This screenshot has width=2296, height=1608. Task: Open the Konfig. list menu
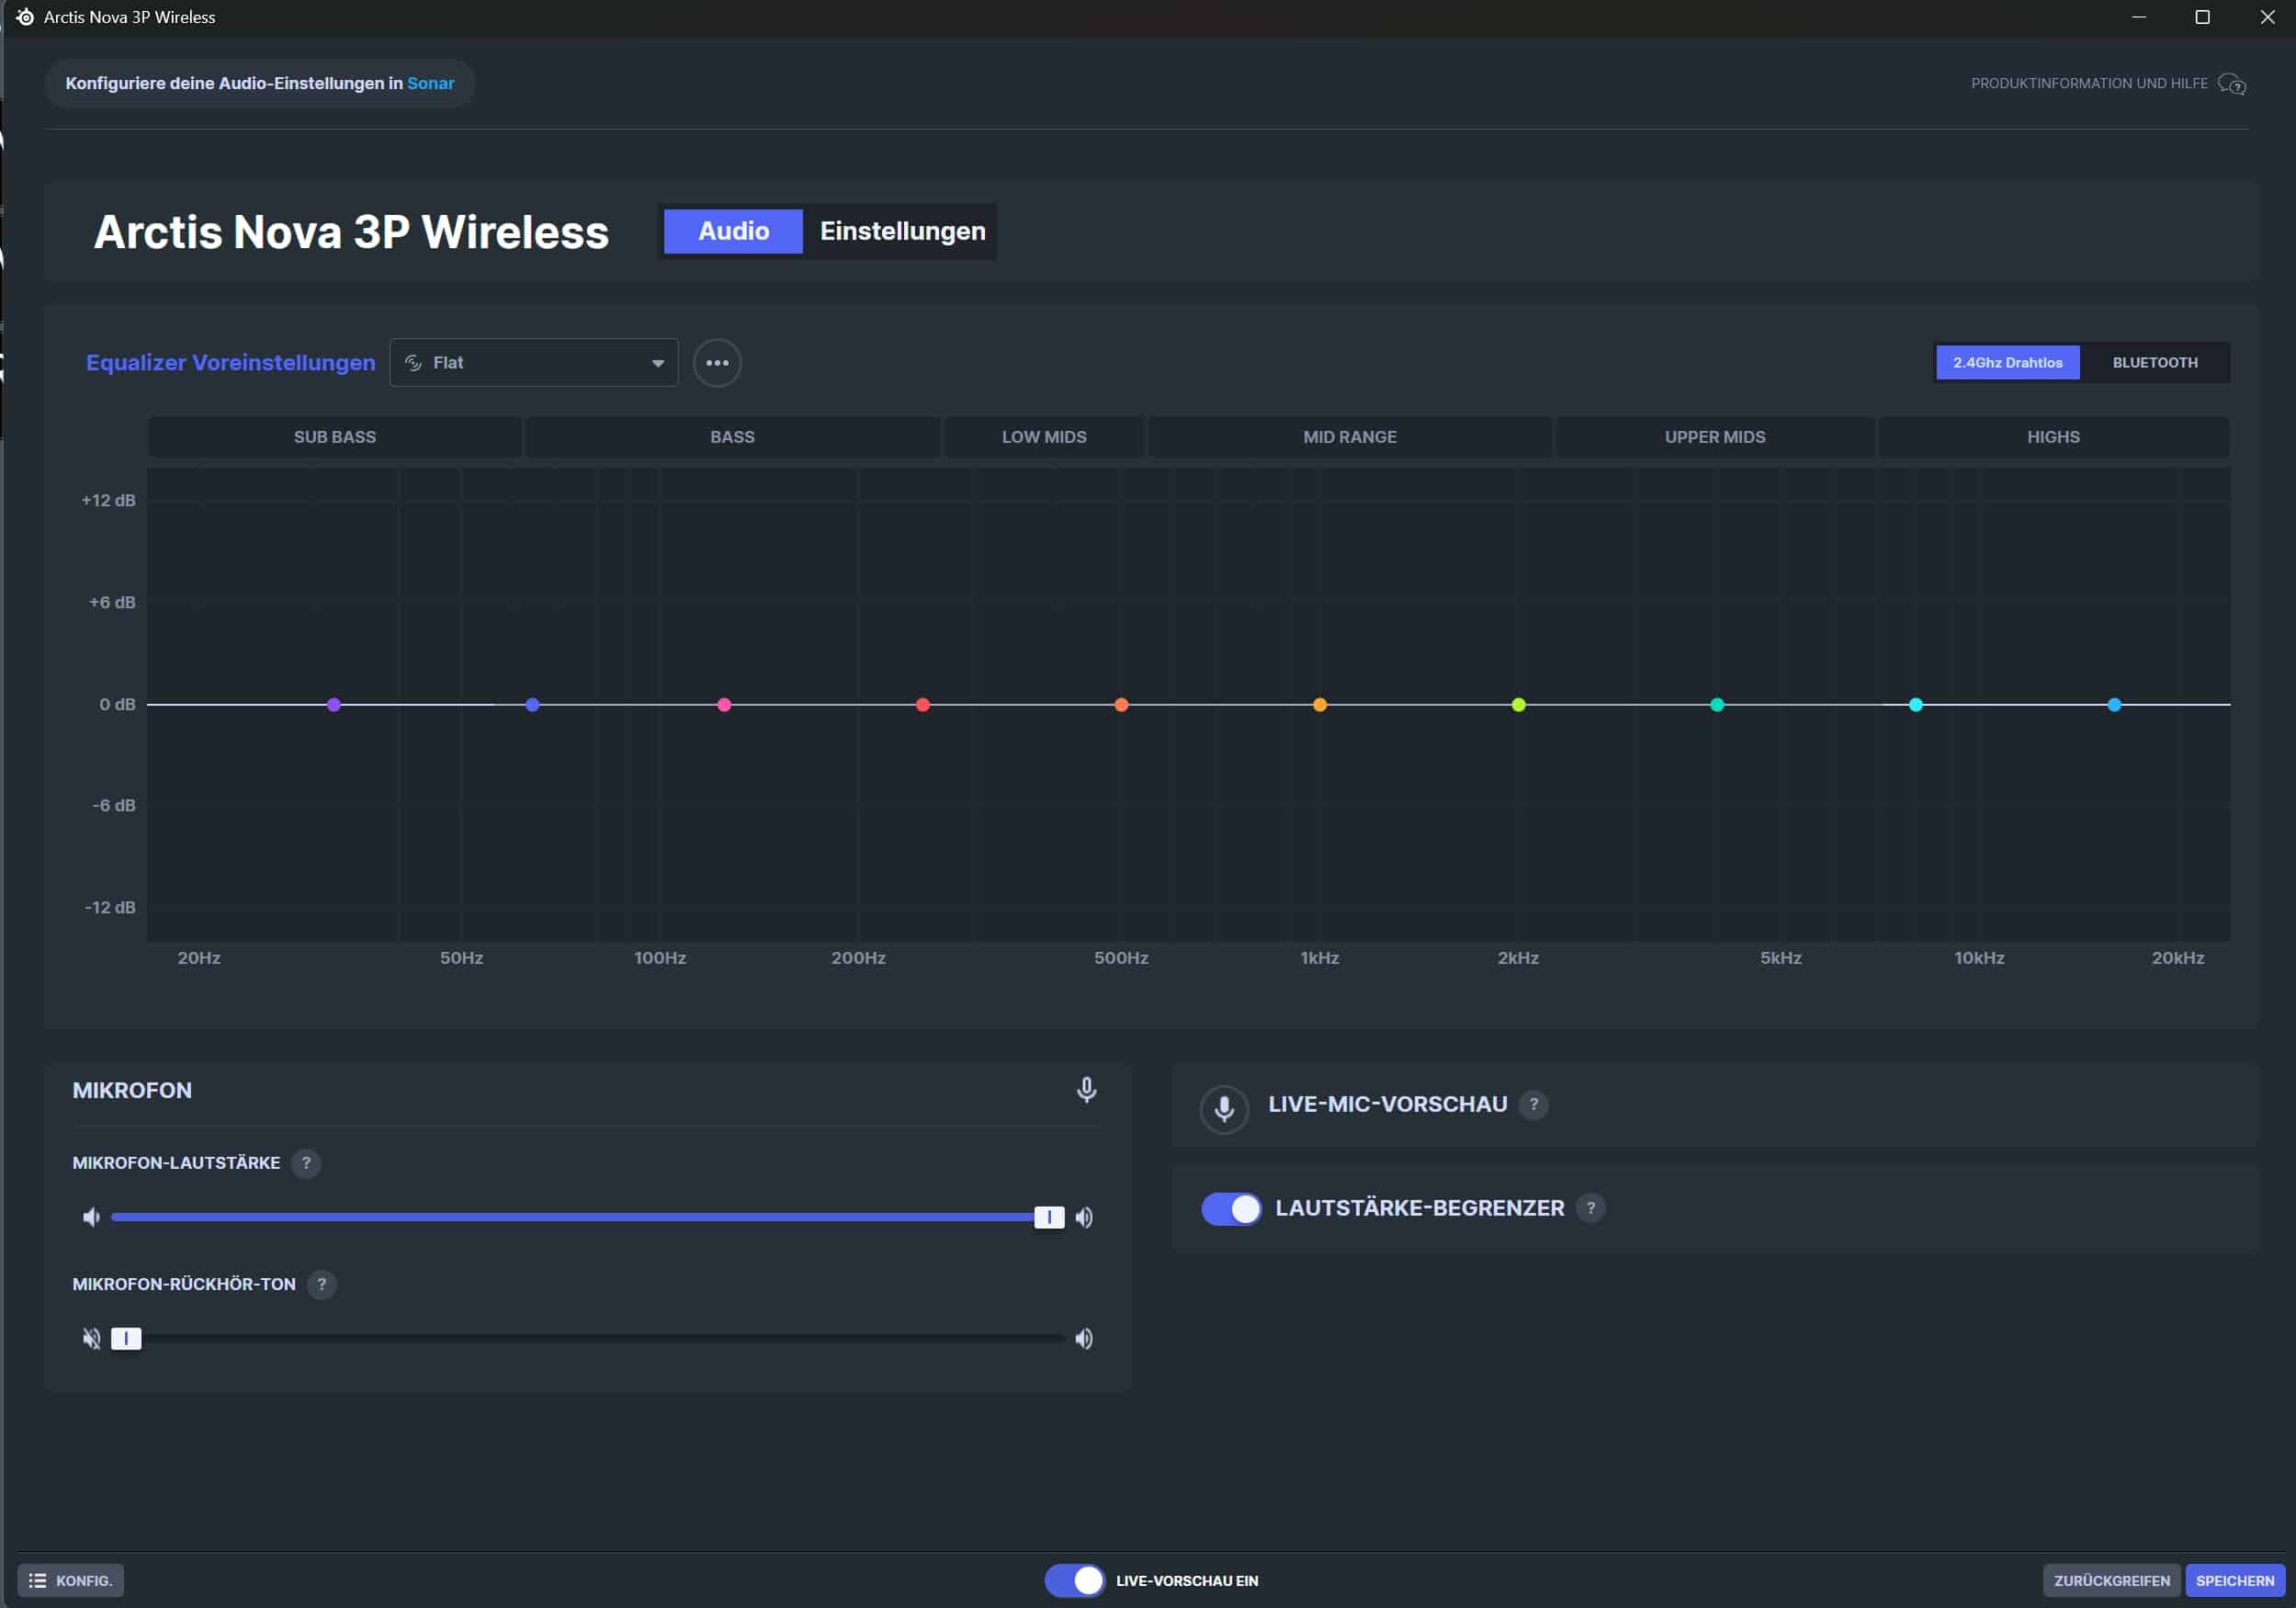[70, 1581]
